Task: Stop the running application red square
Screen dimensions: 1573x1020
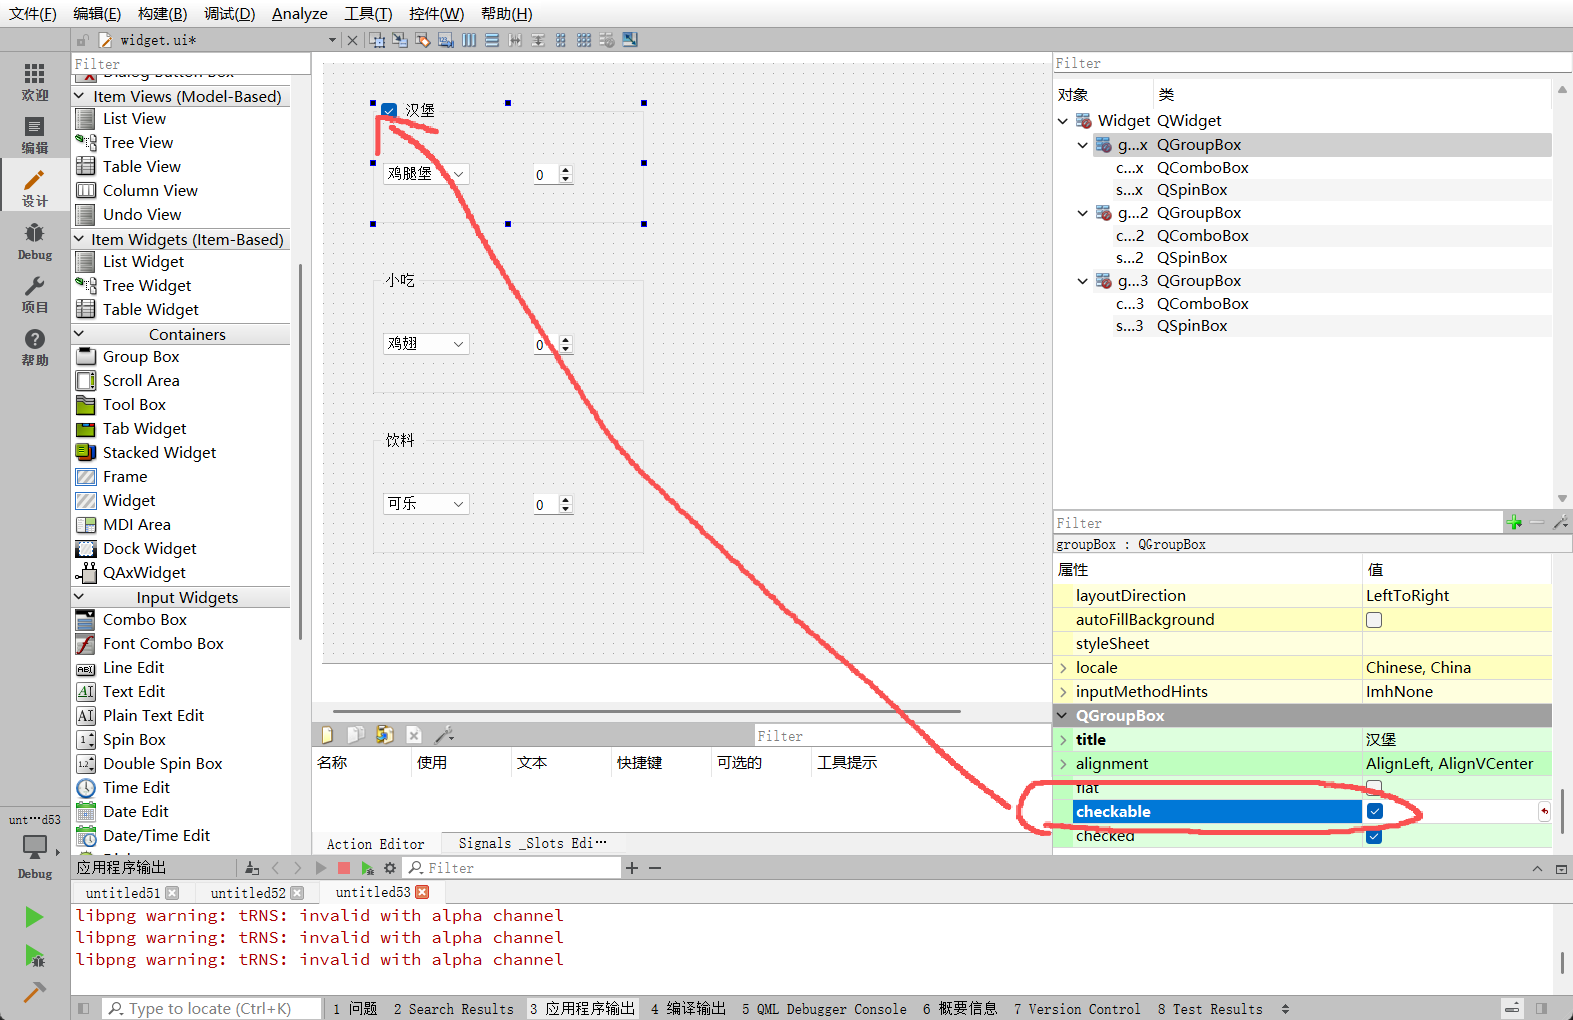Action: coord(344,868)
